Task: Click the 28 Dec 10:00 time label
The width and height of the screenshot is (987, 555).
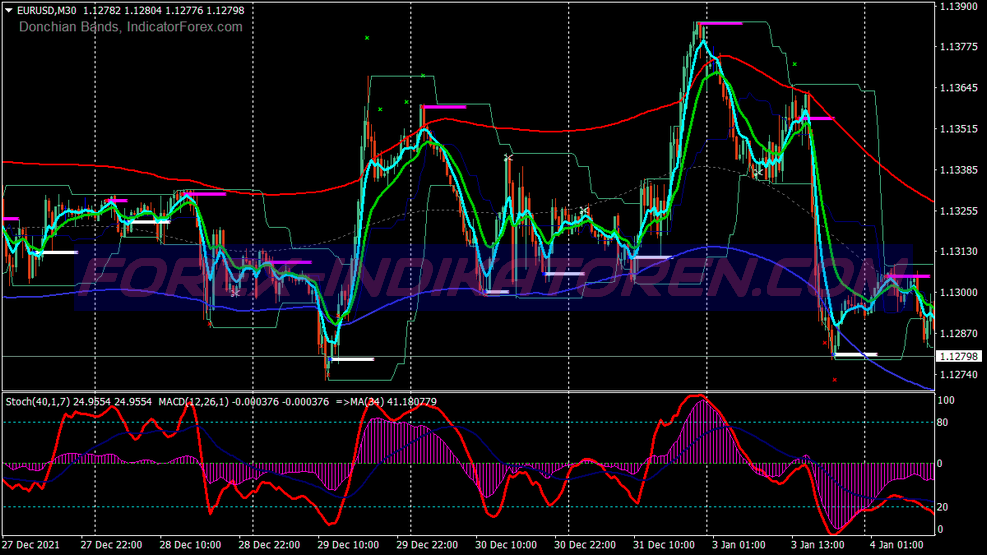Action: coord(190,544)
